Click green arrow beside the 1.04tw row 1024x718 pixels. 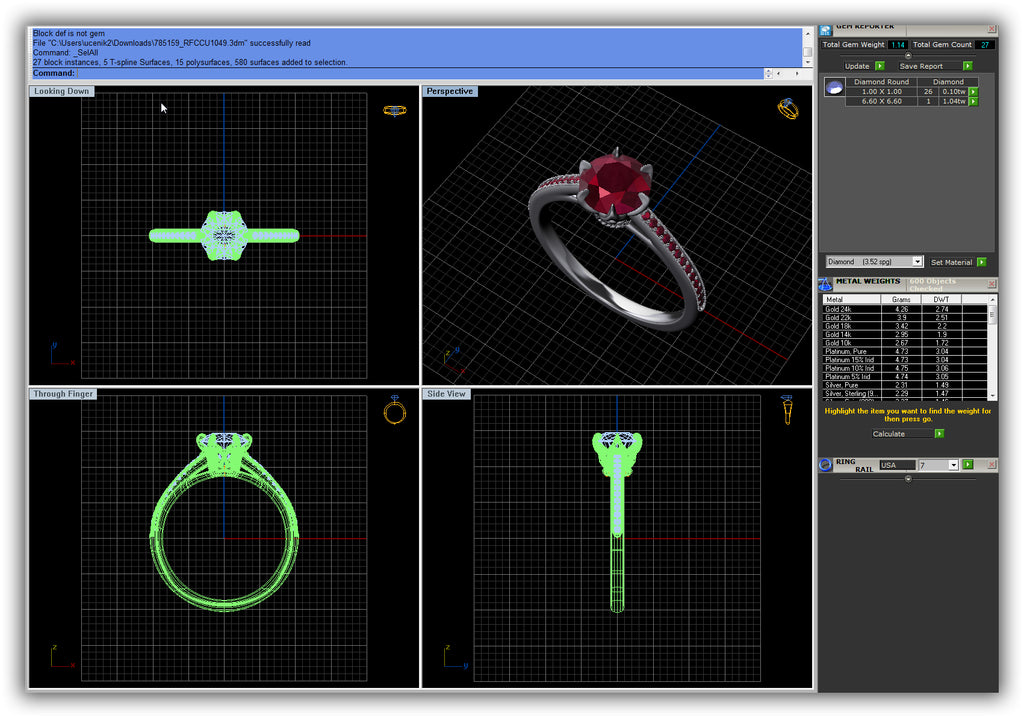(973, 101)
